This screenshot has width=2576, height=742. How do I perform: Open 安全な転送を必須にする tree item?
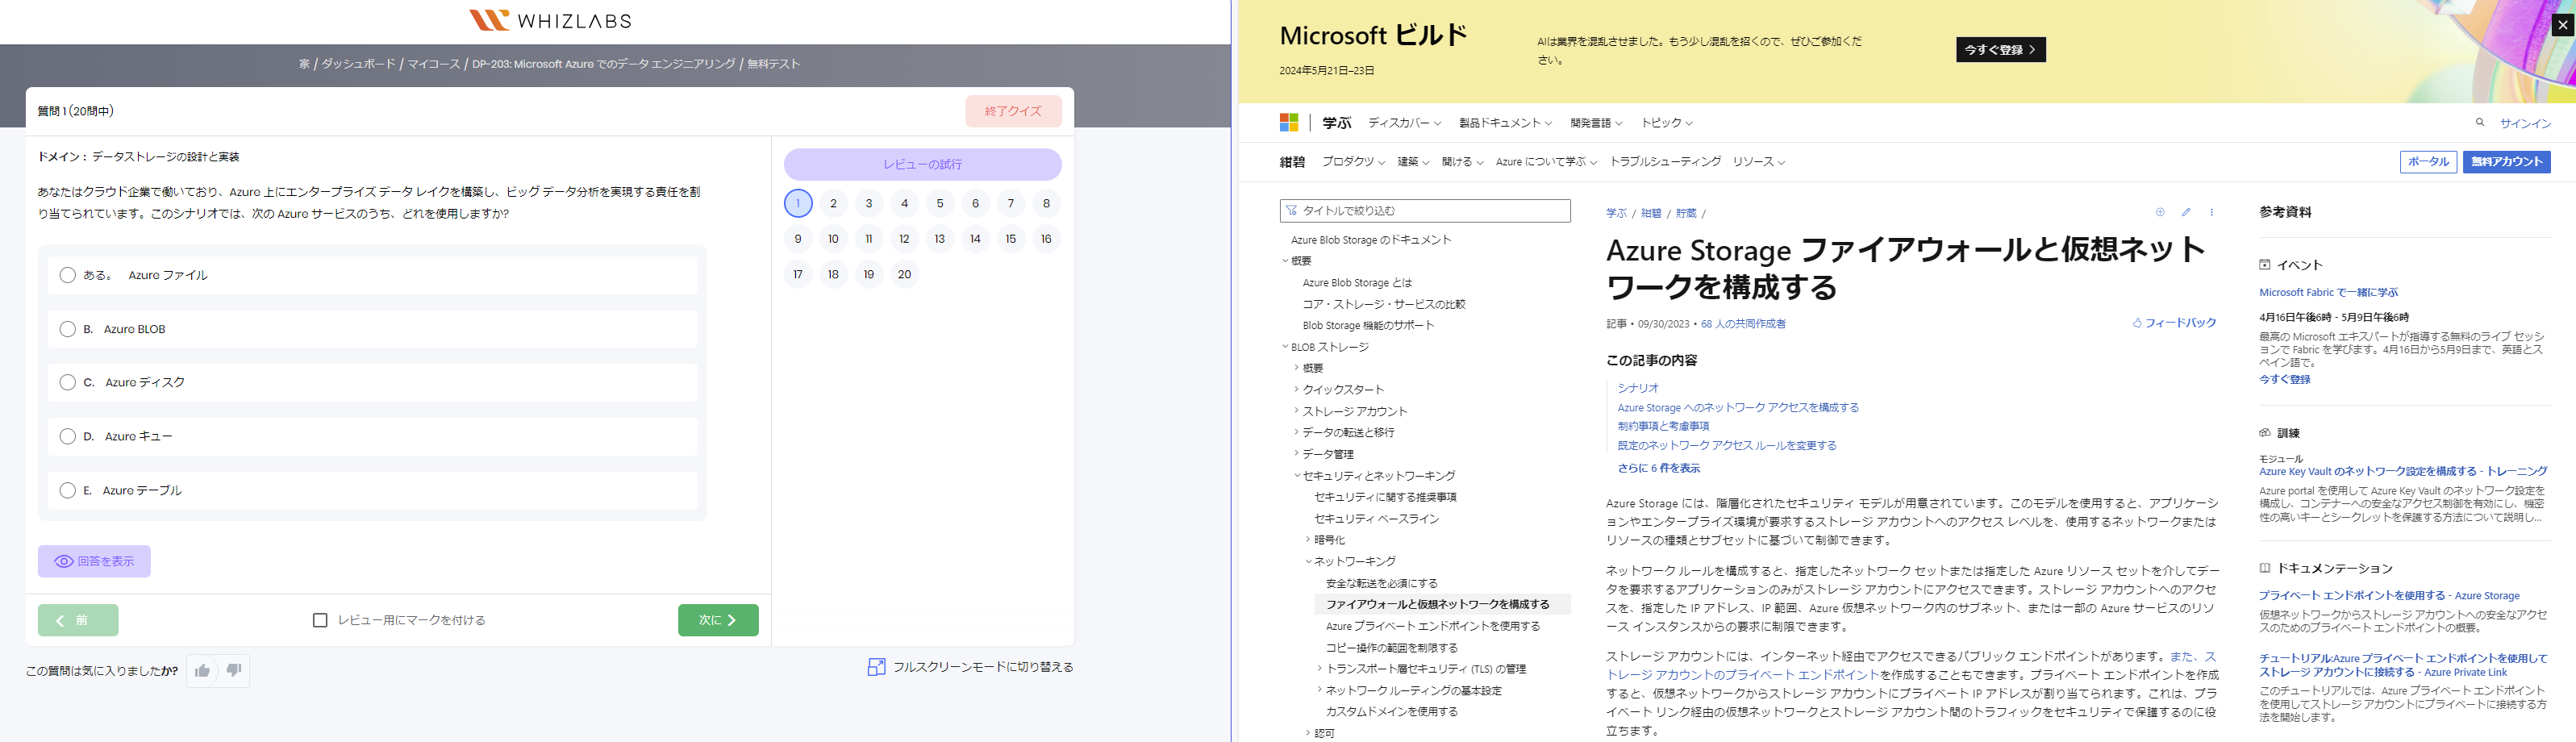click(x=1382, y=583)
